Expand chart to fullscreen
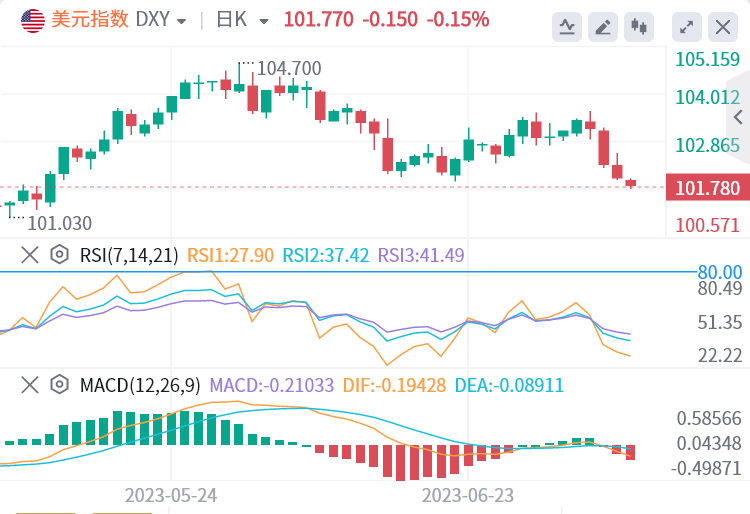This screenshot has height=514, width=750. 686,27
